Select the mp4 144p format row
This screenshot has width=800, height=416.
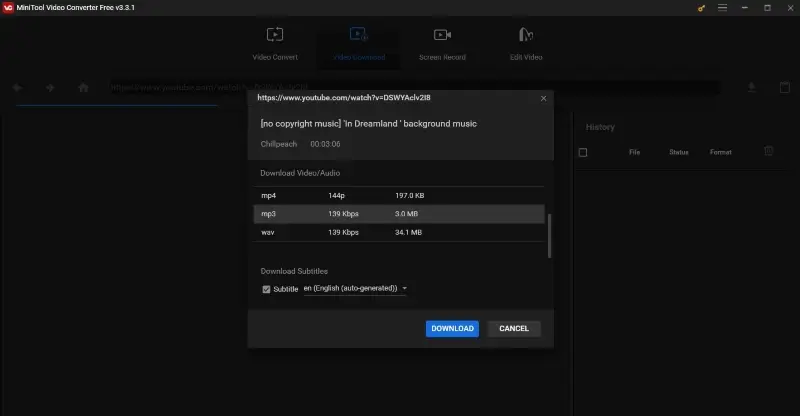pos(399,195)
